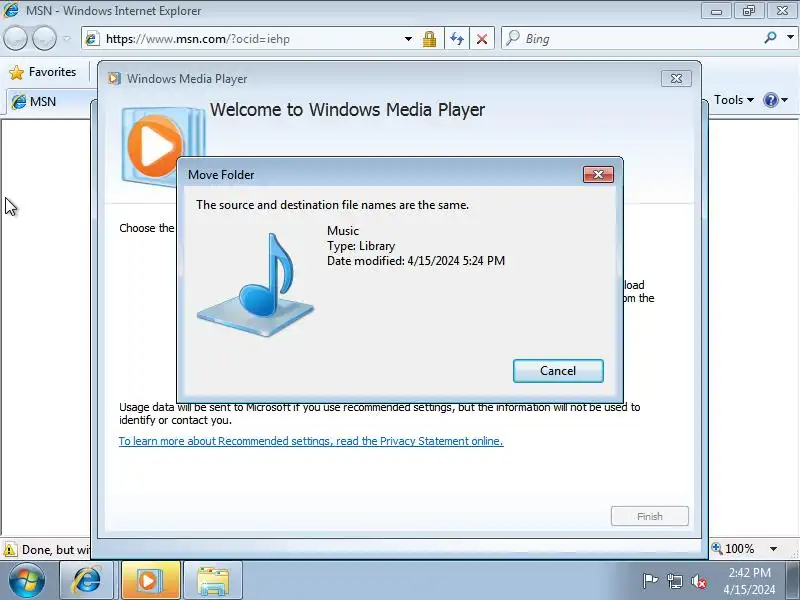
Task: Open the Windows Start button
Action: (x=26, y=580)
